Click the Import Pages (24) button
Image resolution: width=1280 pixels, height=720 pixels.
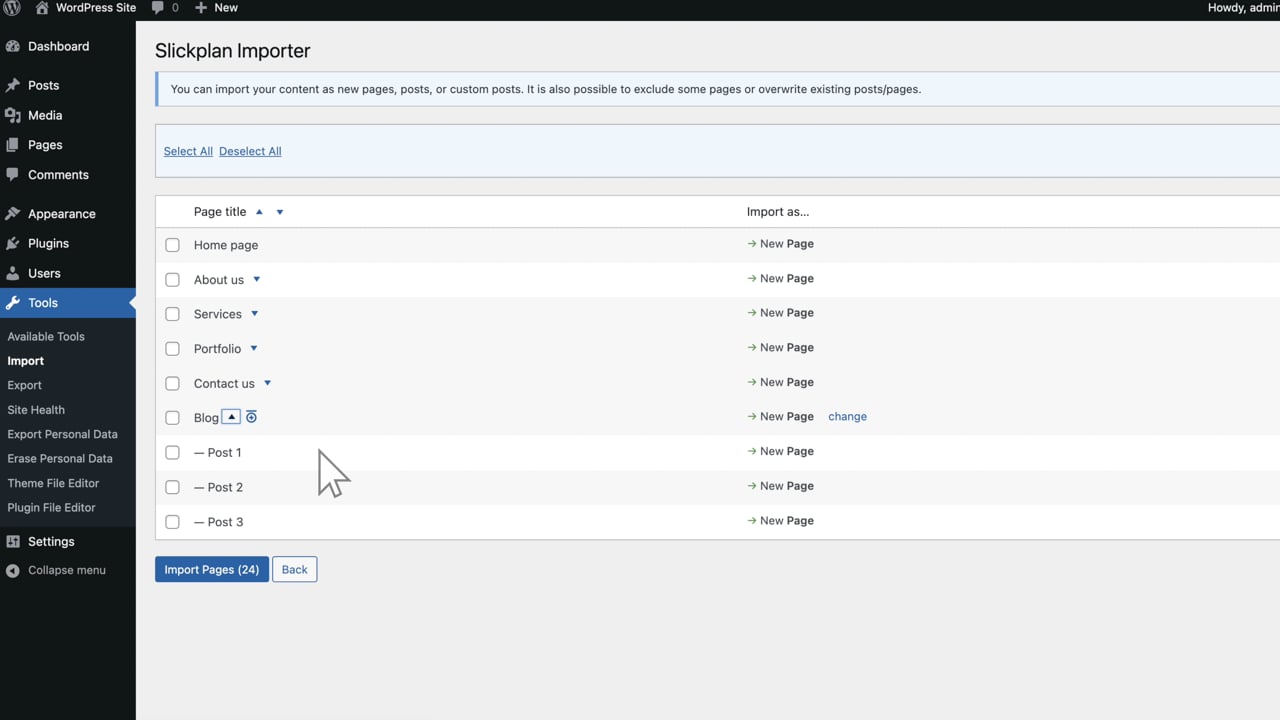pyautogui.click(x=212, y=569)
